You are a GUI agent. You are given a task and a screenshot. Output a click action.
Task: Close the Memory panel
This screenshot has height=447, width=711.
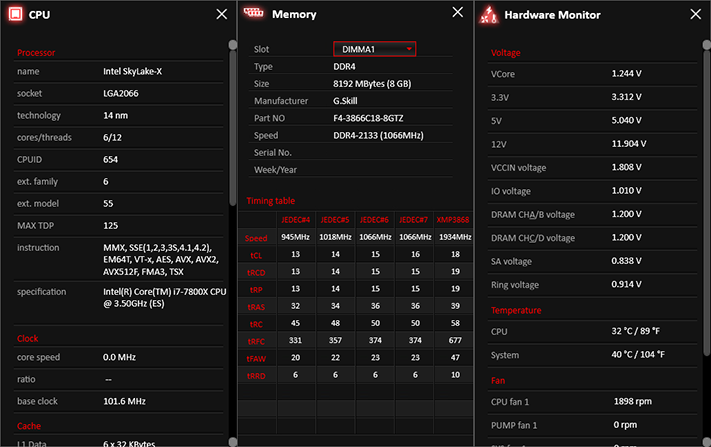[x=458, y=12]
